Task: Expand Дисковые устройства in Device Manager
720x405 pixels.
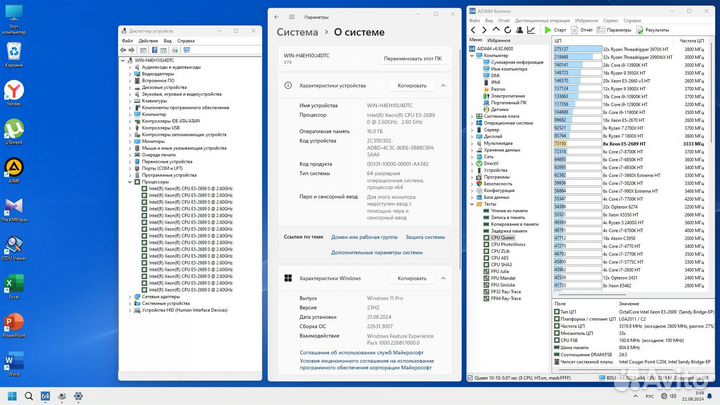Action: coord(130,87)
